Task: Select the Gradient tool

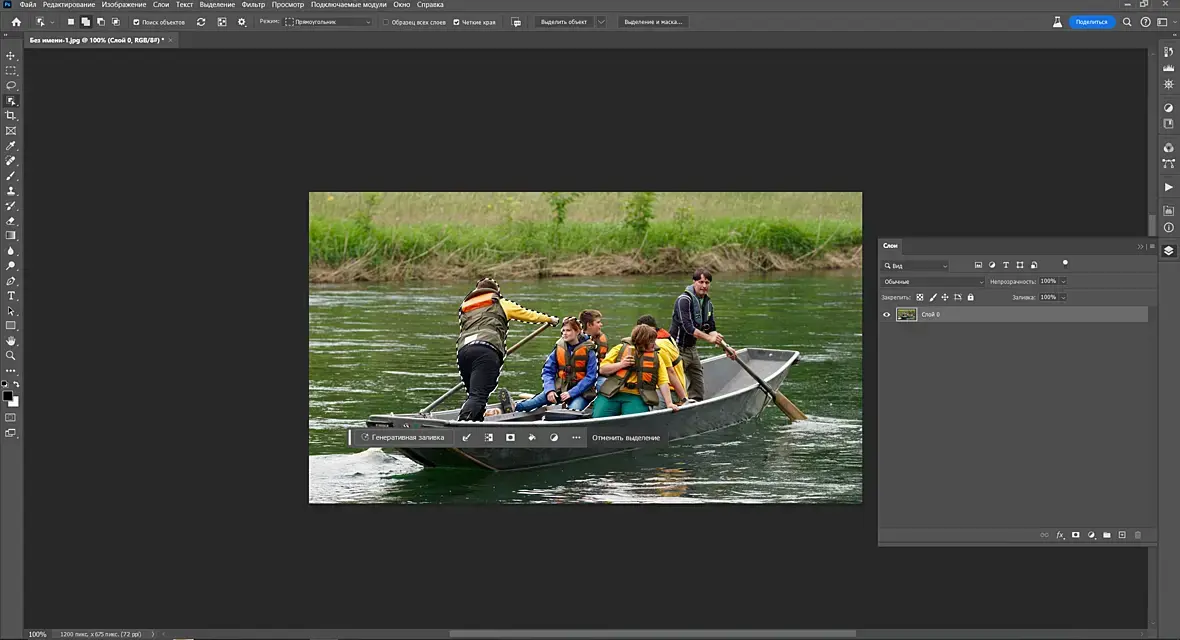Action: coord(11,236)
